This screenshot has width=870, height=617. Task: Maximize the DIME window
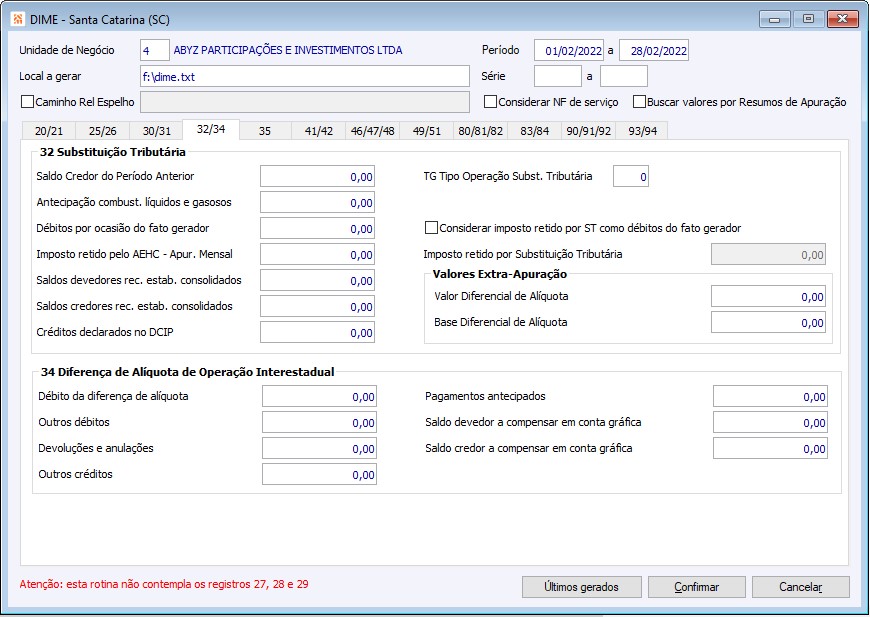(808, 19)
